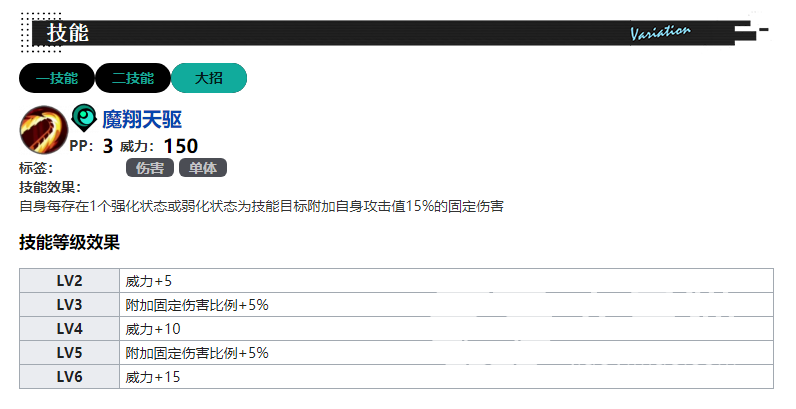
Task: Click the 技能等级效果 section heading
Action: point(69,242)
